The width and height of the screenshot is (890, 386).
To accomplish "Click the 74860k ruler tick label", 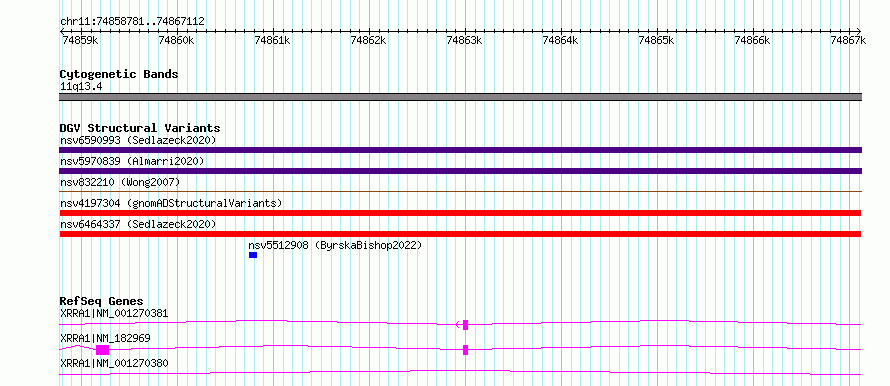I will coord(176,40).
